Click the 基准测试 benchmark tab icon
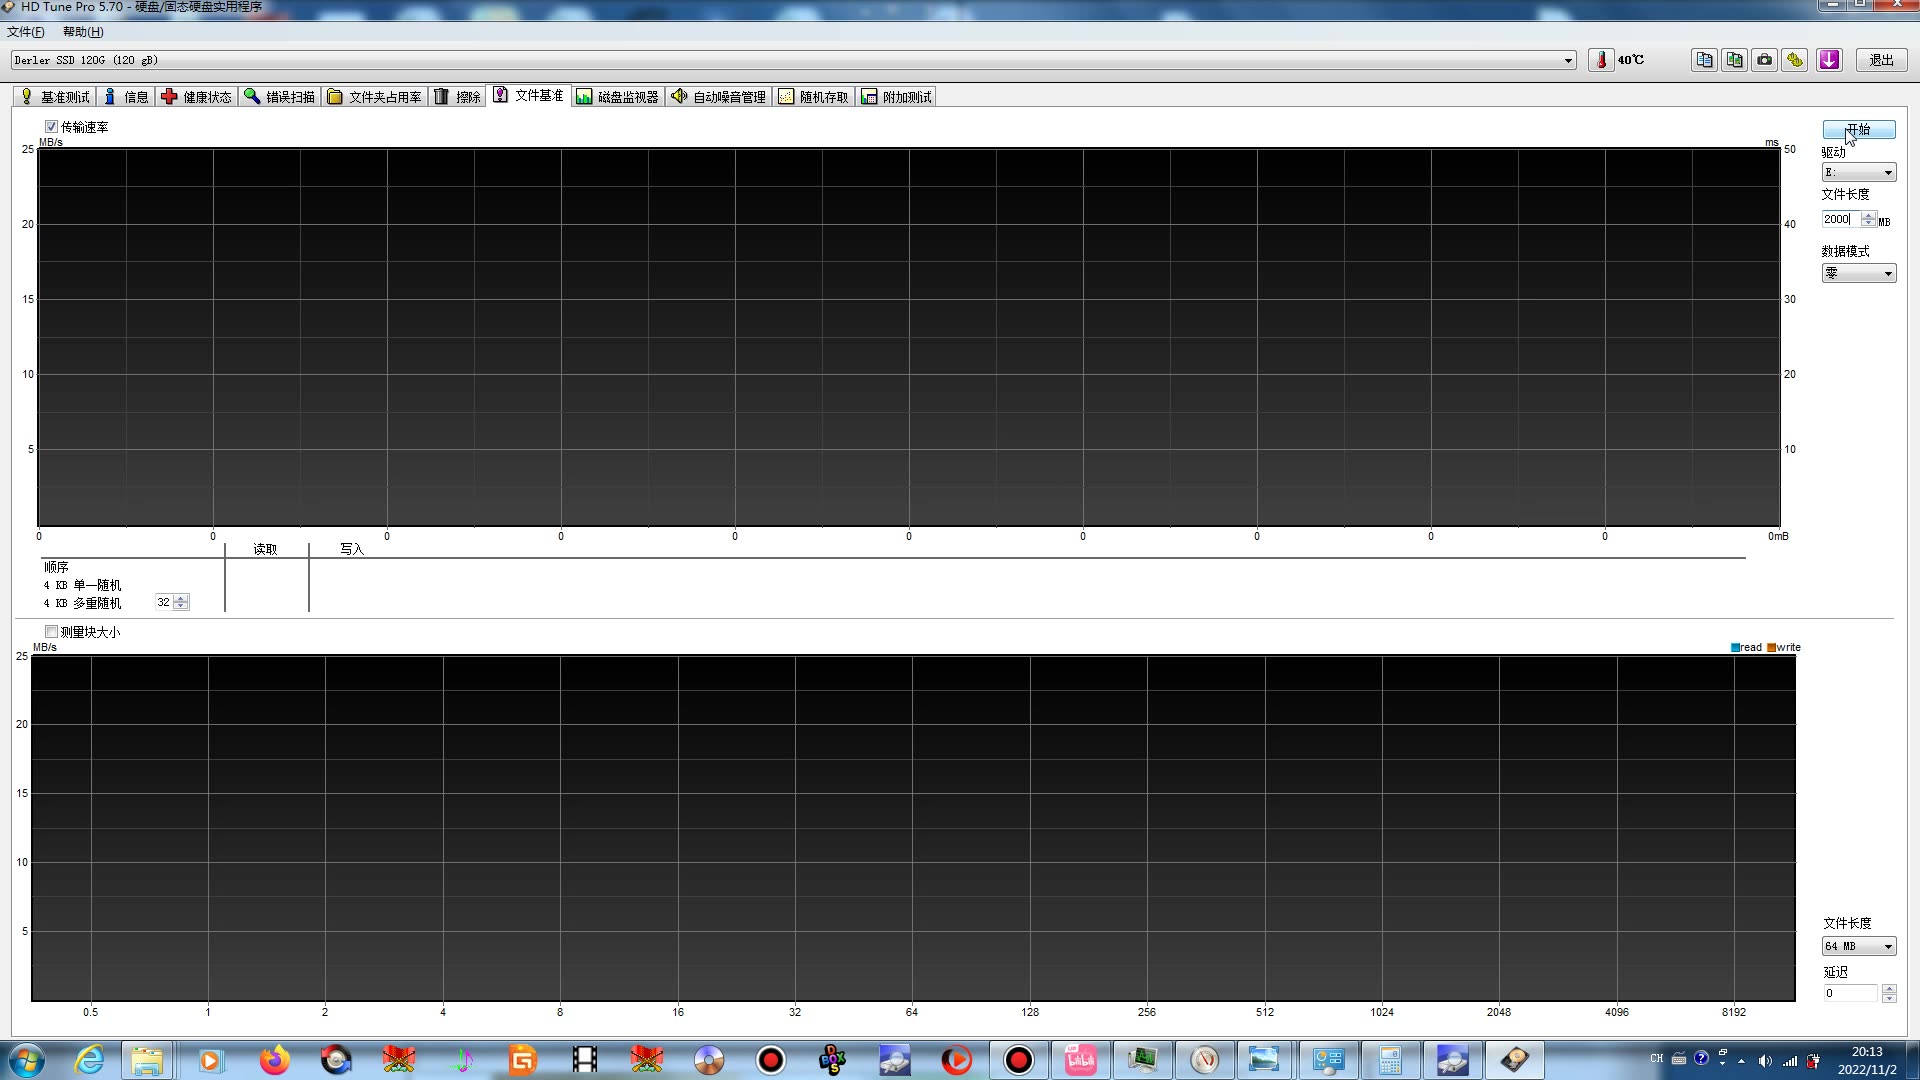This screenshot has width=1920, height=1080. click(29, 95)
